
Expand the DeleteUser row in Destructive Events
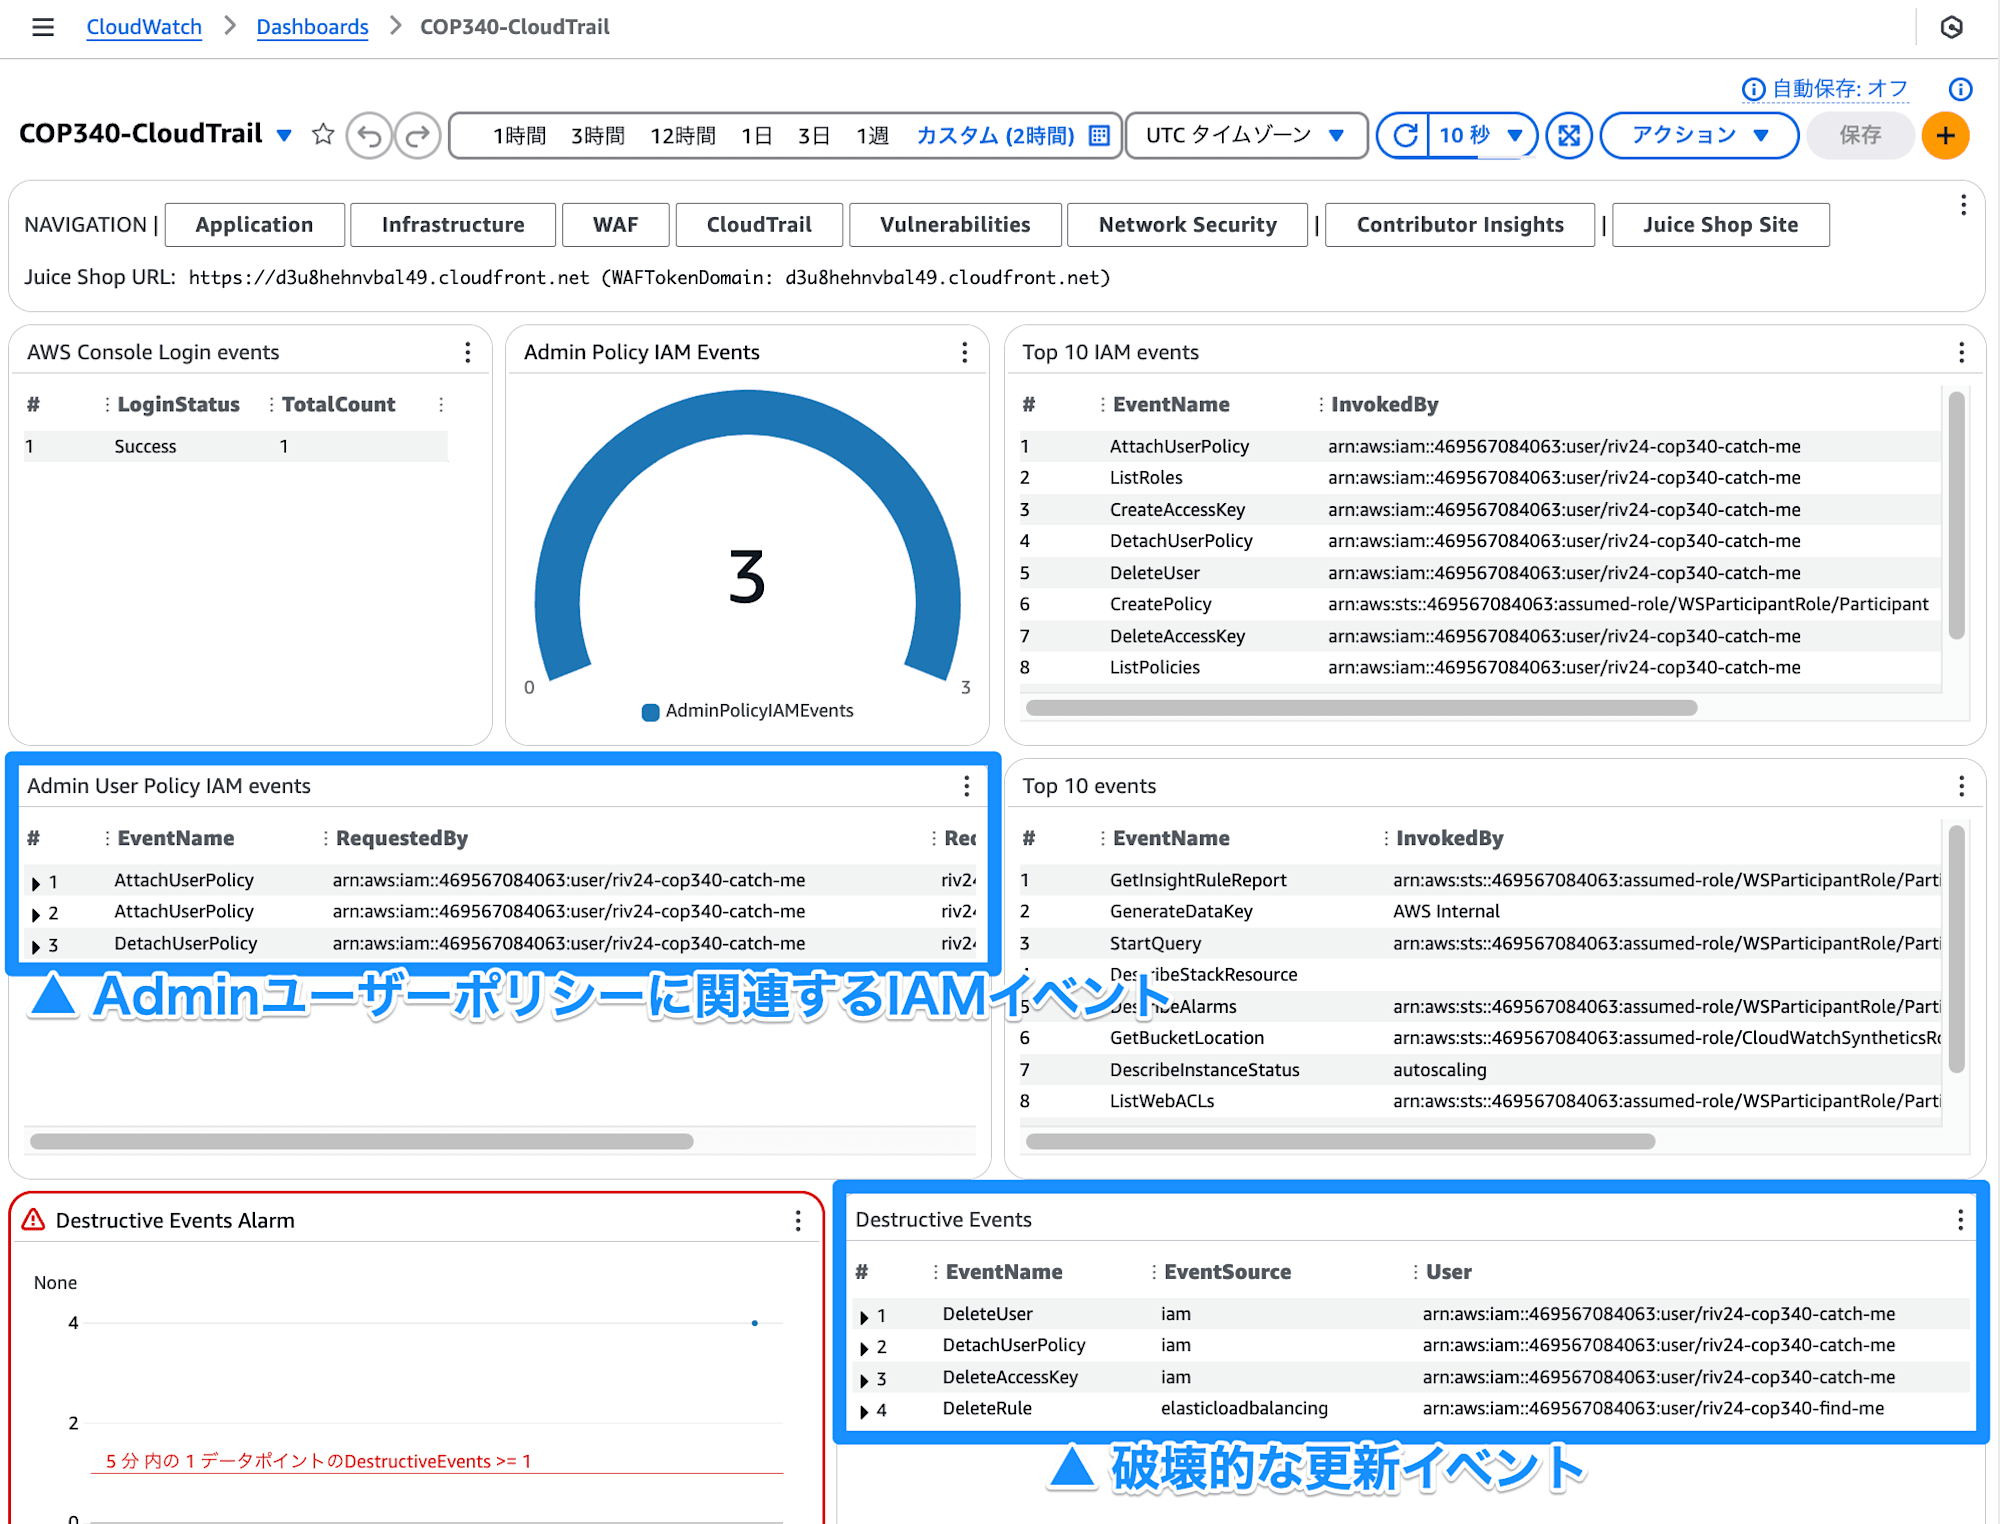click(864, 1317)
